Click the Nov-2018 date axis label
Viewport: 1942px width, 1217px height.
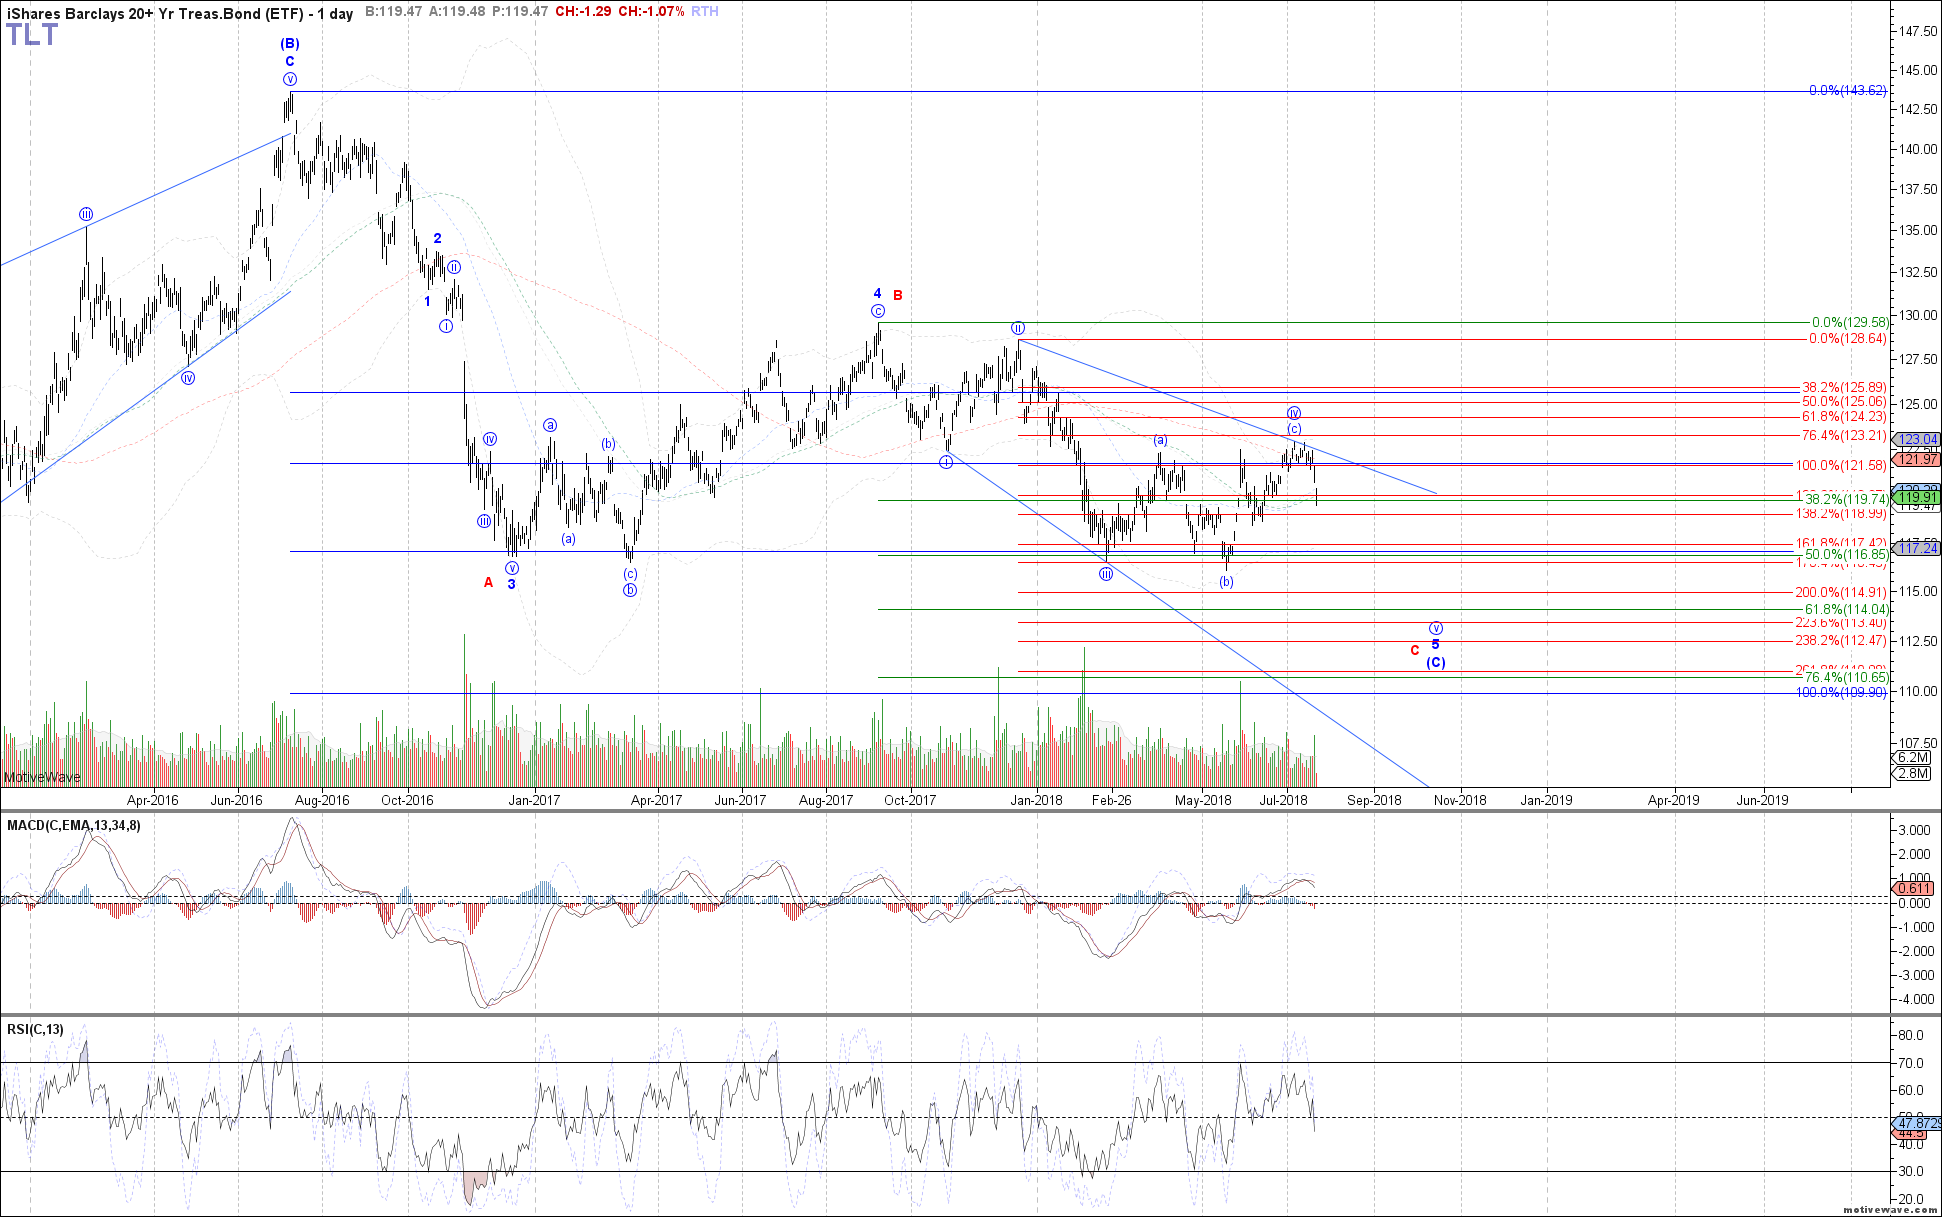tap(1460, 800)
